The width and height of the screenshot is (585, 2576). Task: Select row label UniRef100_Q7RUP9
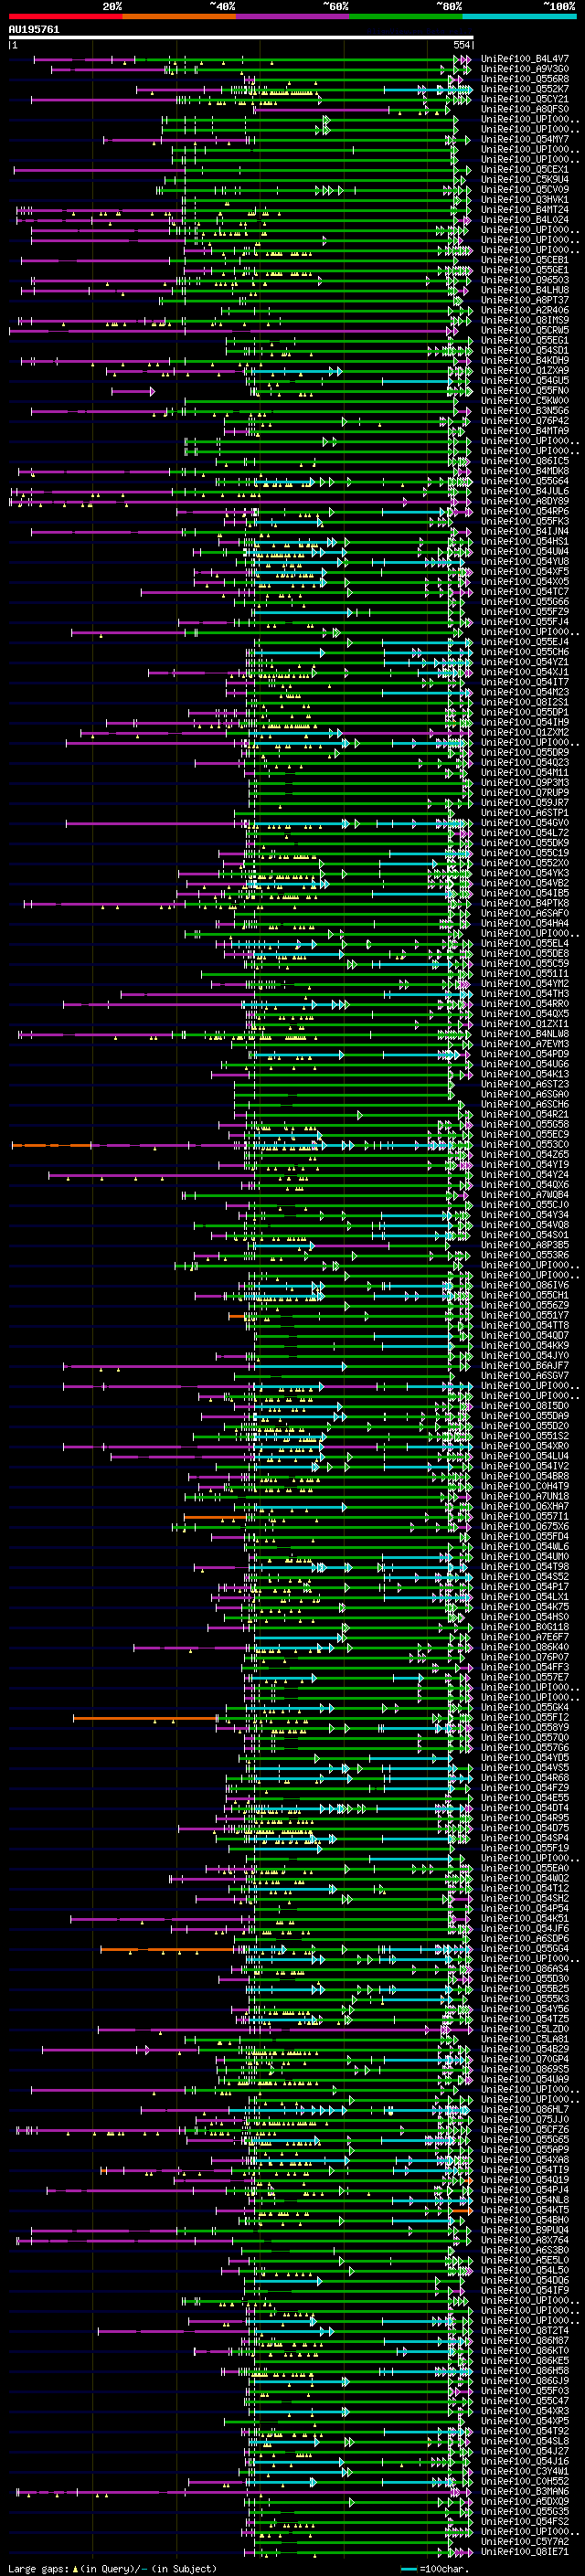(x=525, y=792)
